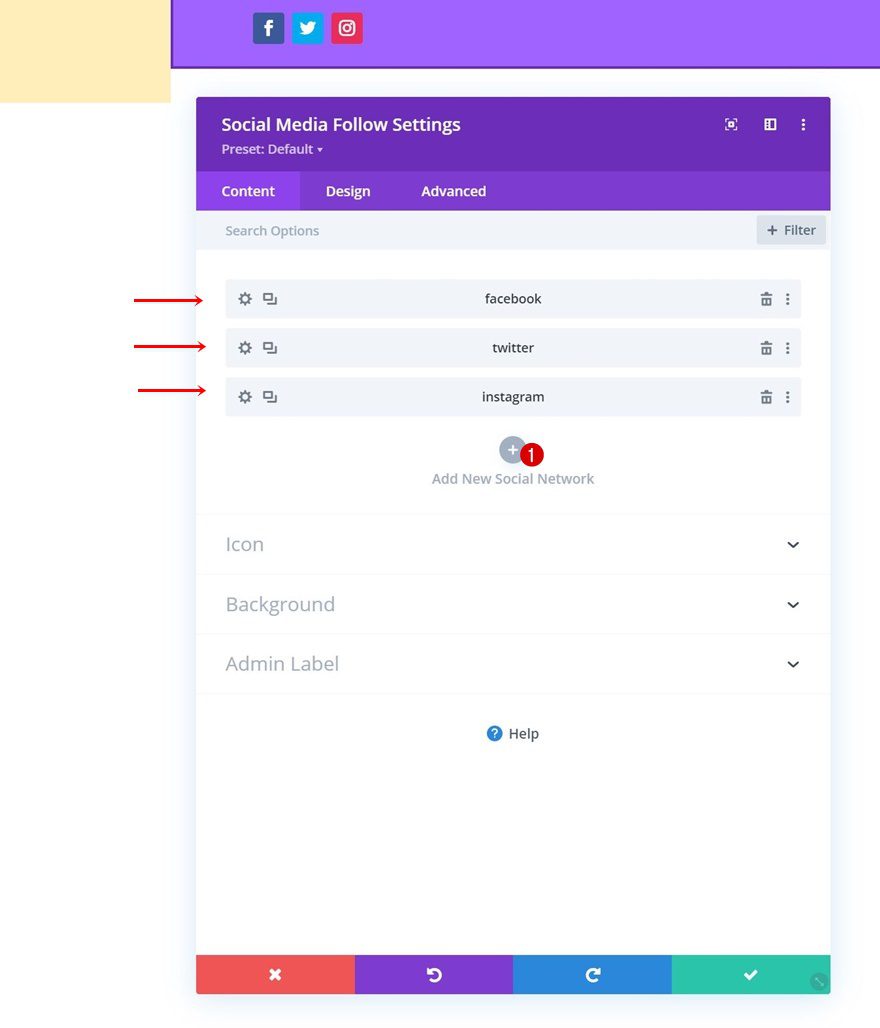Screen dimensions: 880x1028
Task: Discard changes with red X button
Action: [x=275, y=974]
